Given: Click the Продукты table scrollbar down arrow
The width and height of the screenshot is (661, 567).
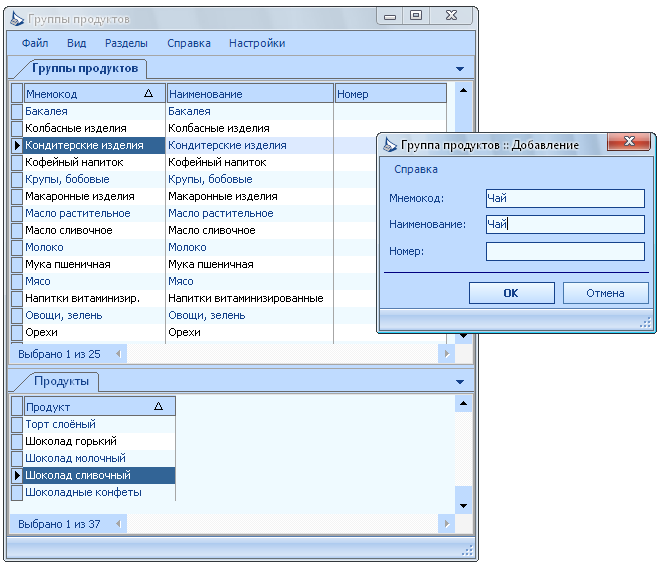Looking at the screenshot, I should 463,505.
